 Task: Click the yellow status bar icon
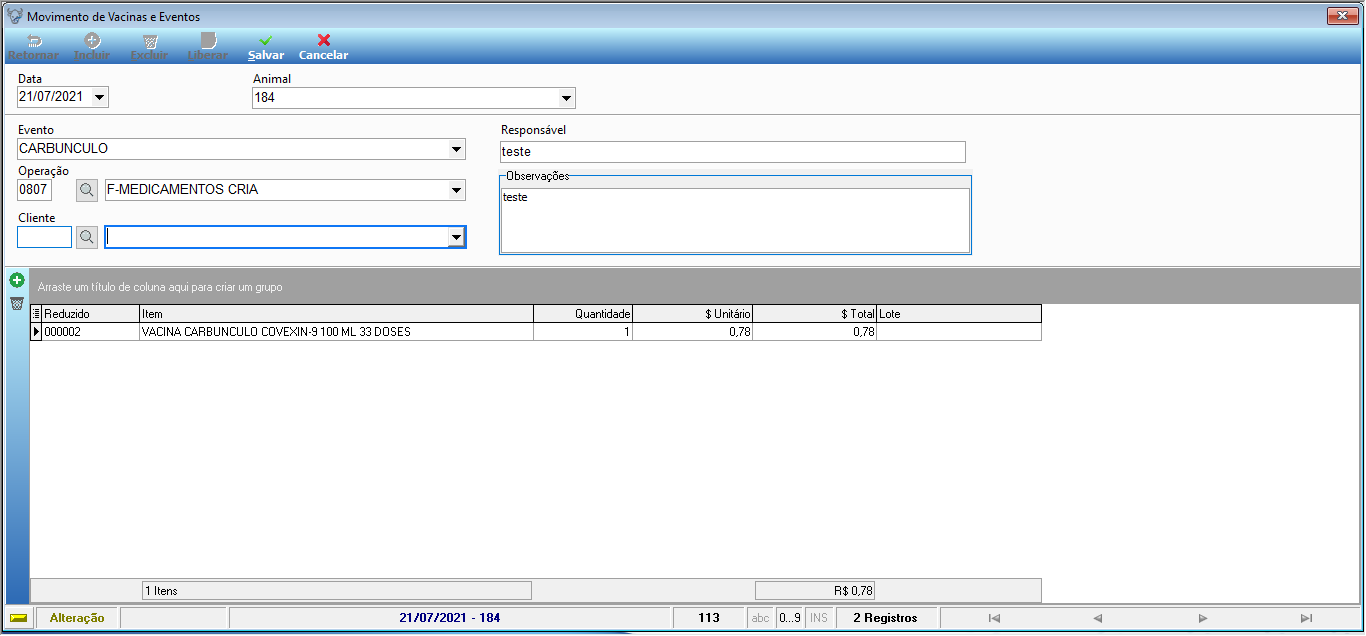tap(18, 618)
